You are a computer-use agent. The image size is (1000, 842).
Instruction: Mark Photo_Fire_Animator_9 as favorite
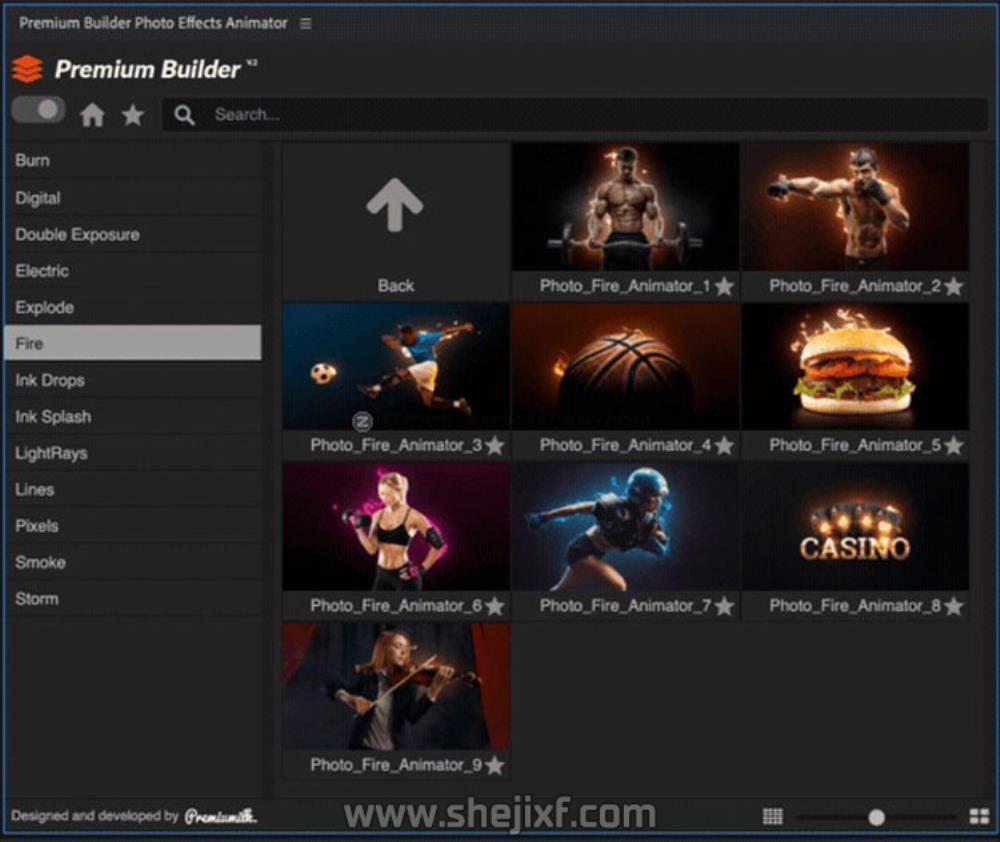tap(494, 766)
